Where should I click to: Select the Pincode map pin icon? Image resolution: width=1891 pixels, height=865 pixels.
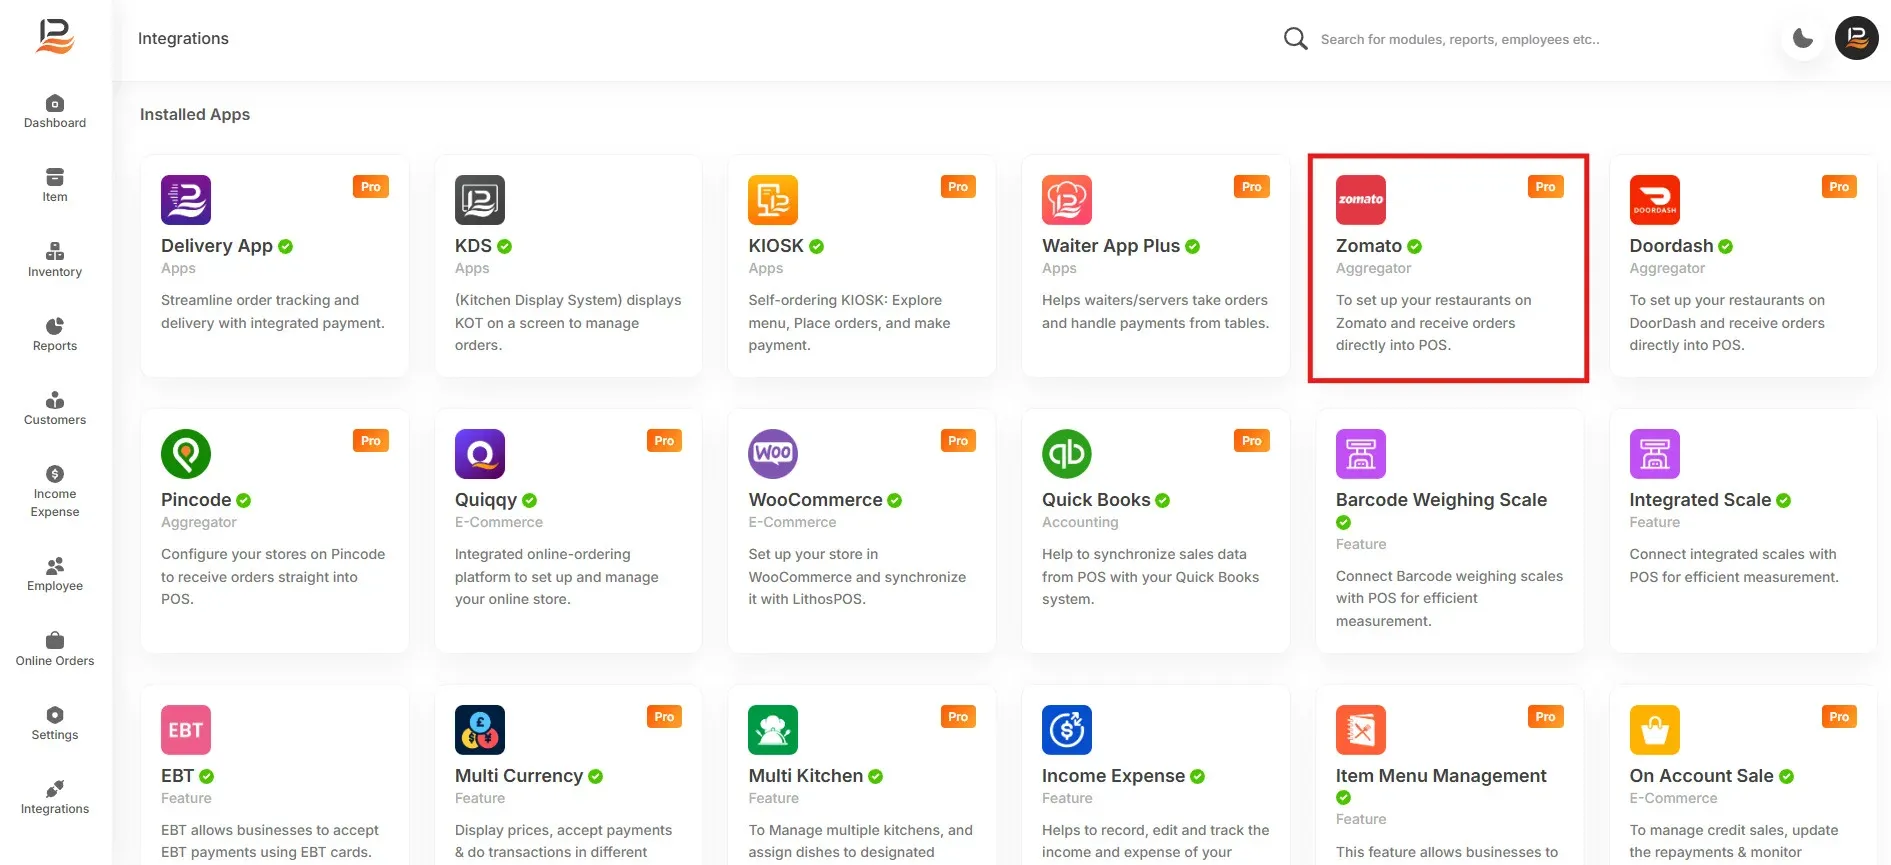(186, 454)
